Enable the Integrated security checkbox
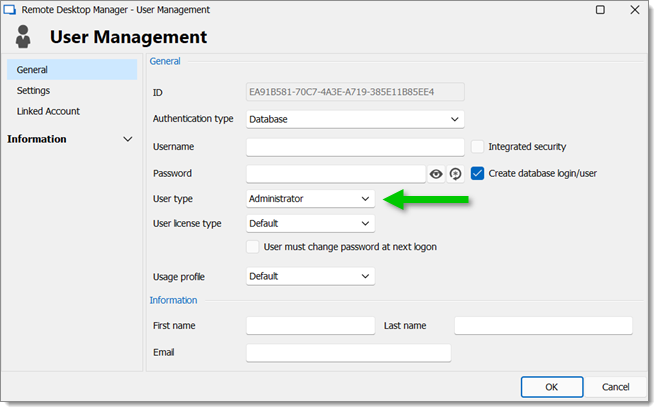 tap(477, 147)
